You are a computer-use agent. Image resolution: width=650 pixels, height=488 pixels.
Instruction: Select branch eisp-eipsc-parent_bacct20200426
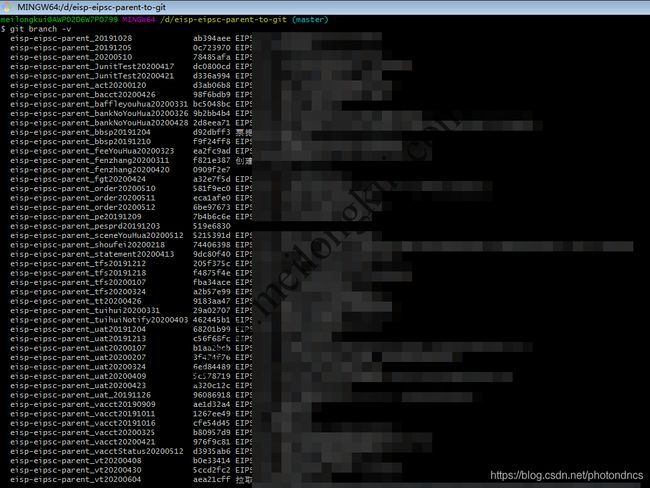click(82, 95)
